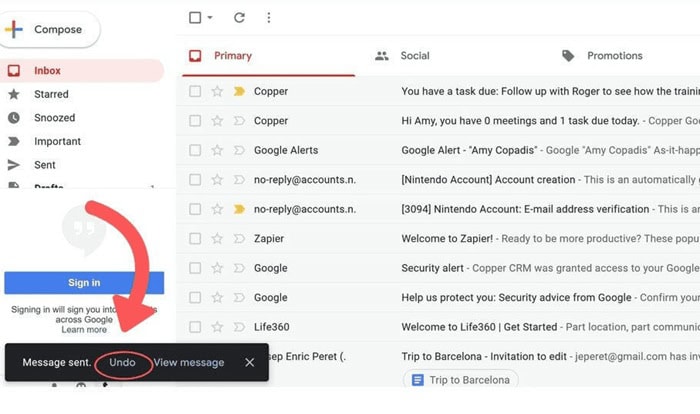Check the Google Alerts email checkbox
Image resolution: width=700 pixels, height=414 pixels.
coord(195,150)
